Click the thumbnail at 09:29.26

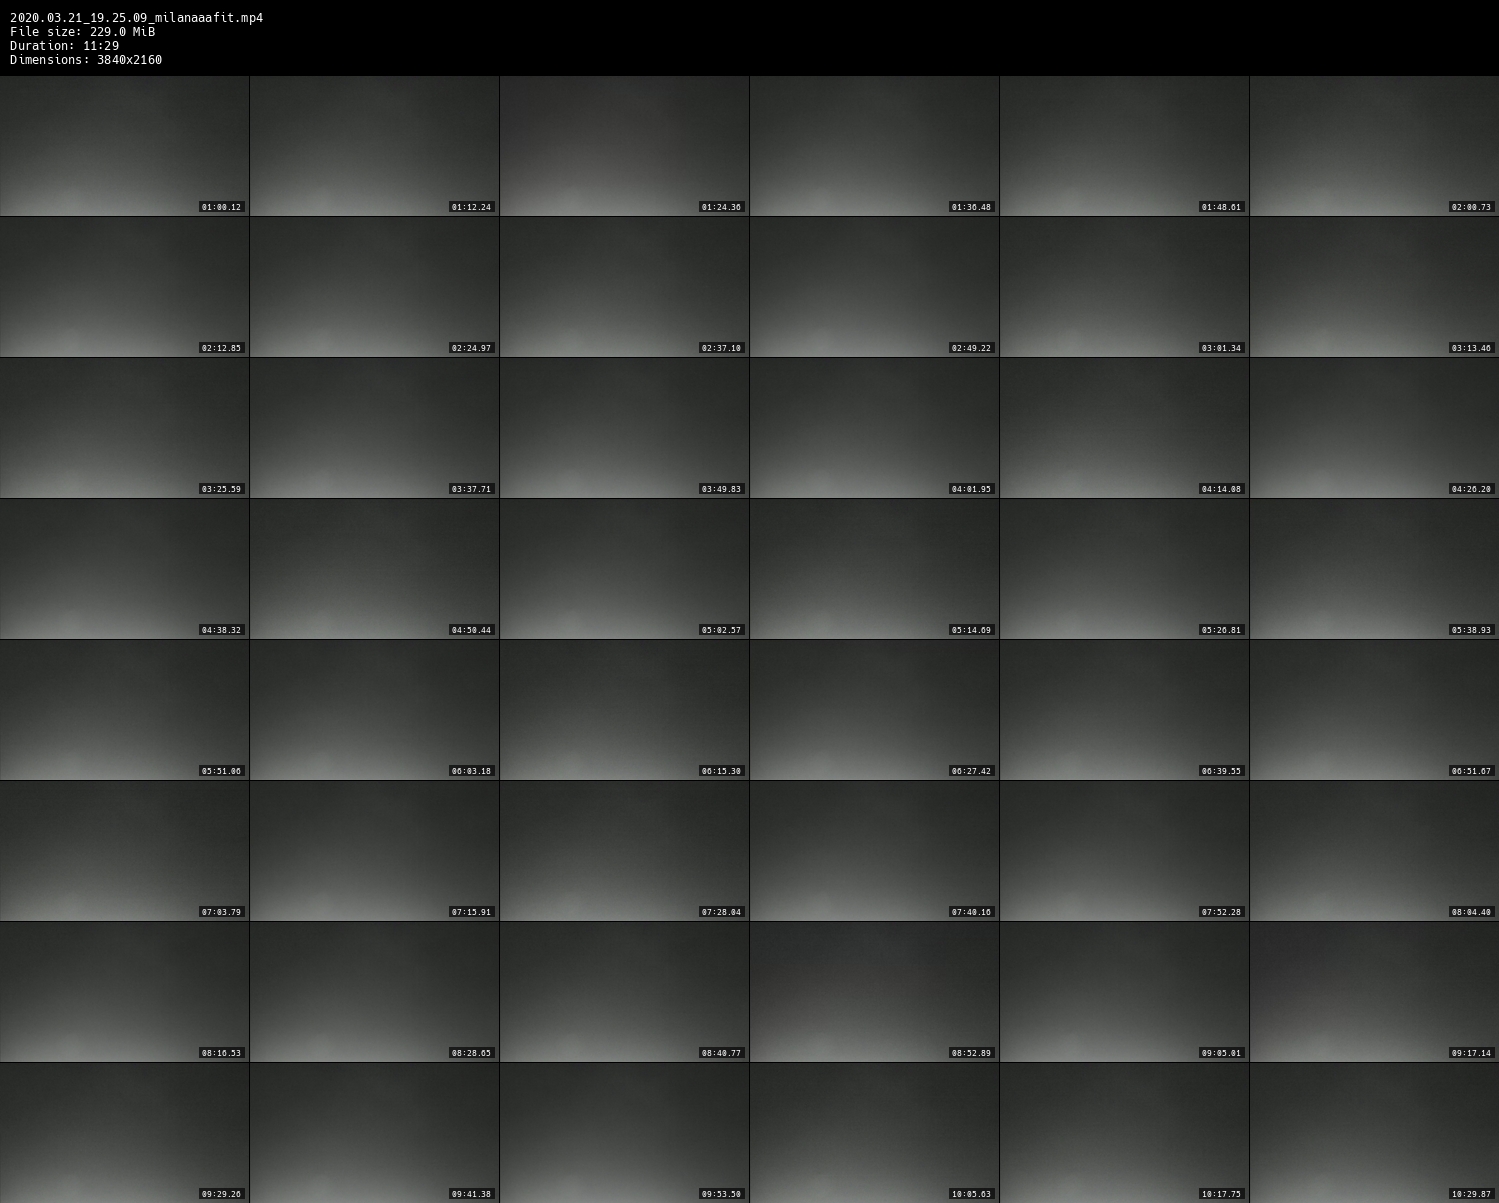coord(124,1133)
